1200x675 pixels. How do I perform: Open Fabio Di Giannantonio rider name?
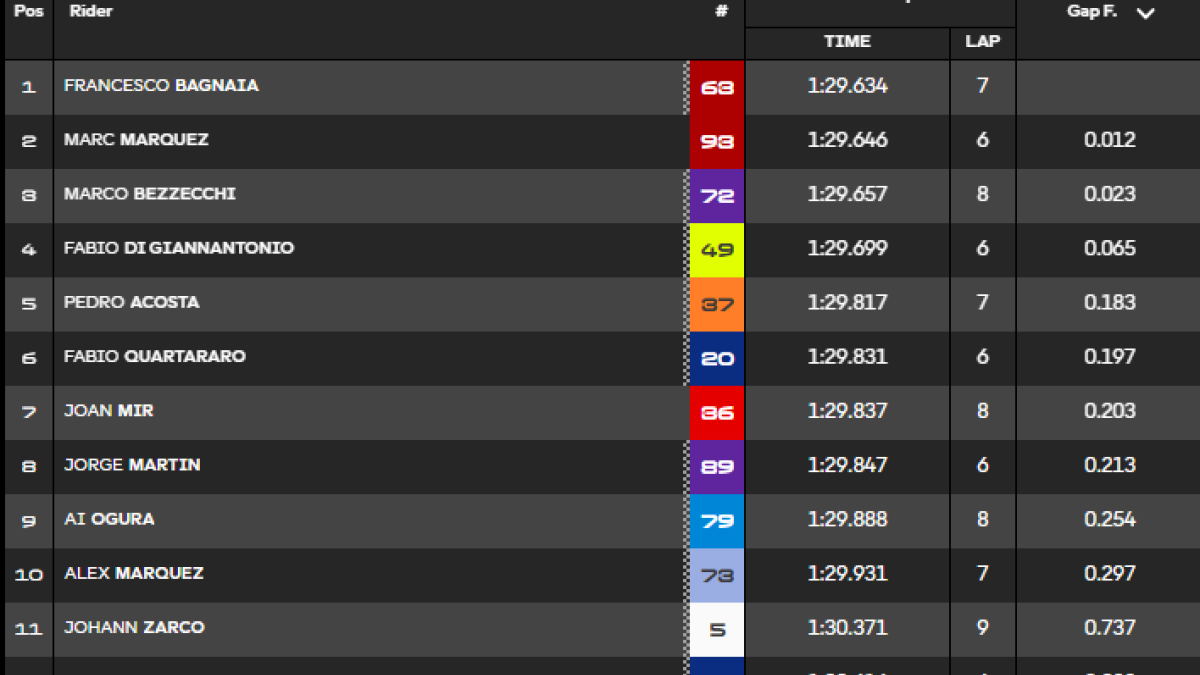[x=179, y=248]
